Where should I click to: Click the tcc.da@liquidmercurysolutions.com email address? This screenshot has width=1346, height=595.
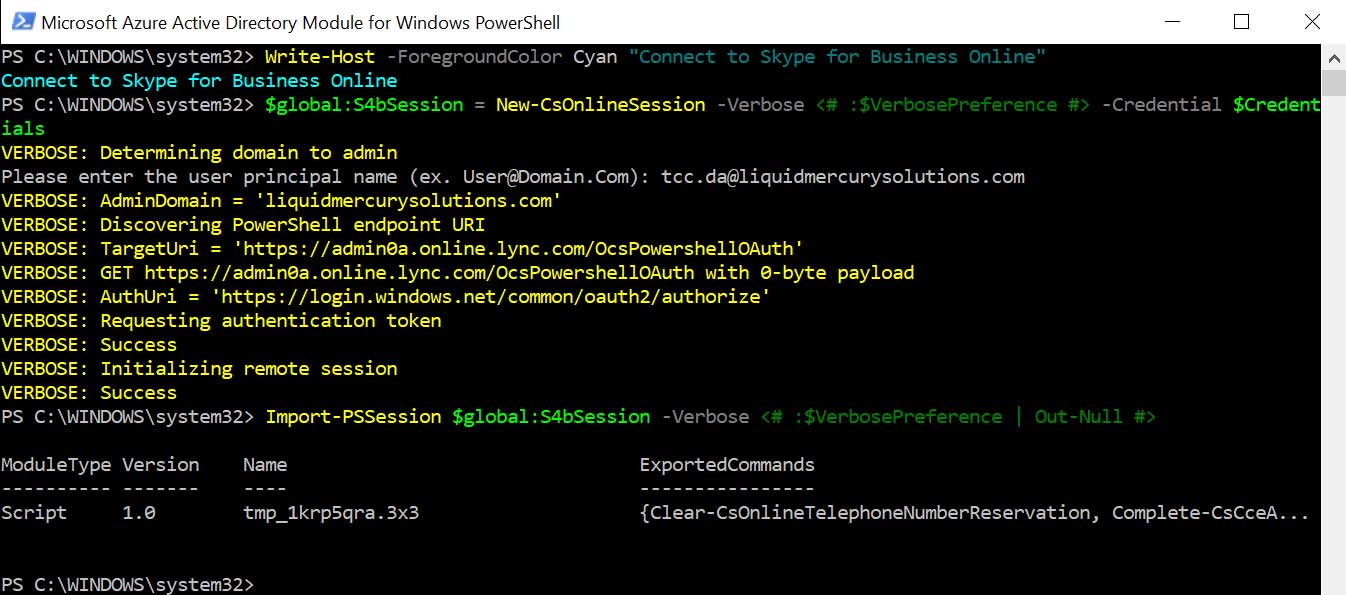click(x=843, y=177)
